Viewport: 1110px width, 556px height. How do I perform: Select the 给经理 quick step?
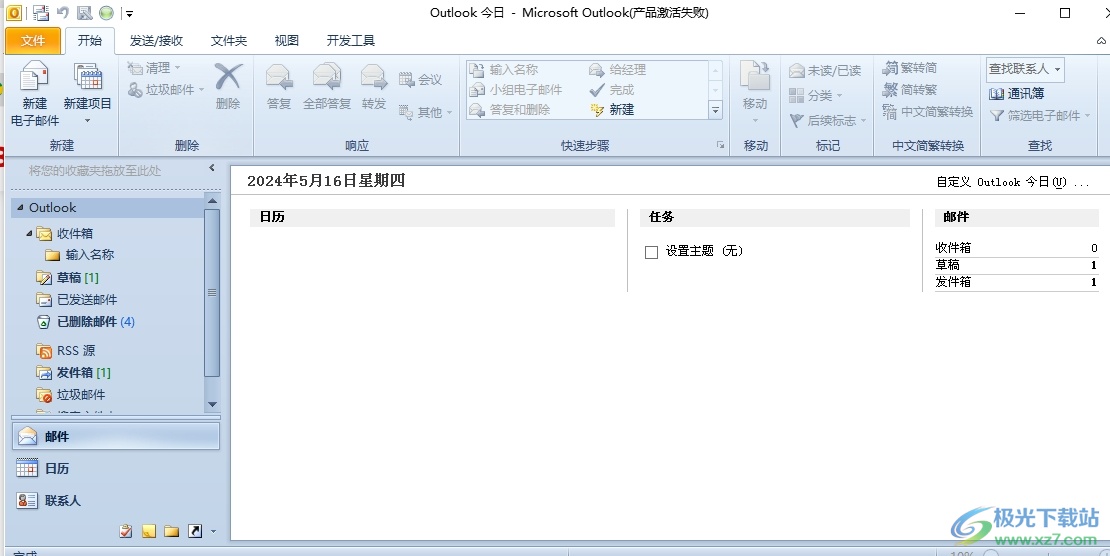(x=618, y=69)
